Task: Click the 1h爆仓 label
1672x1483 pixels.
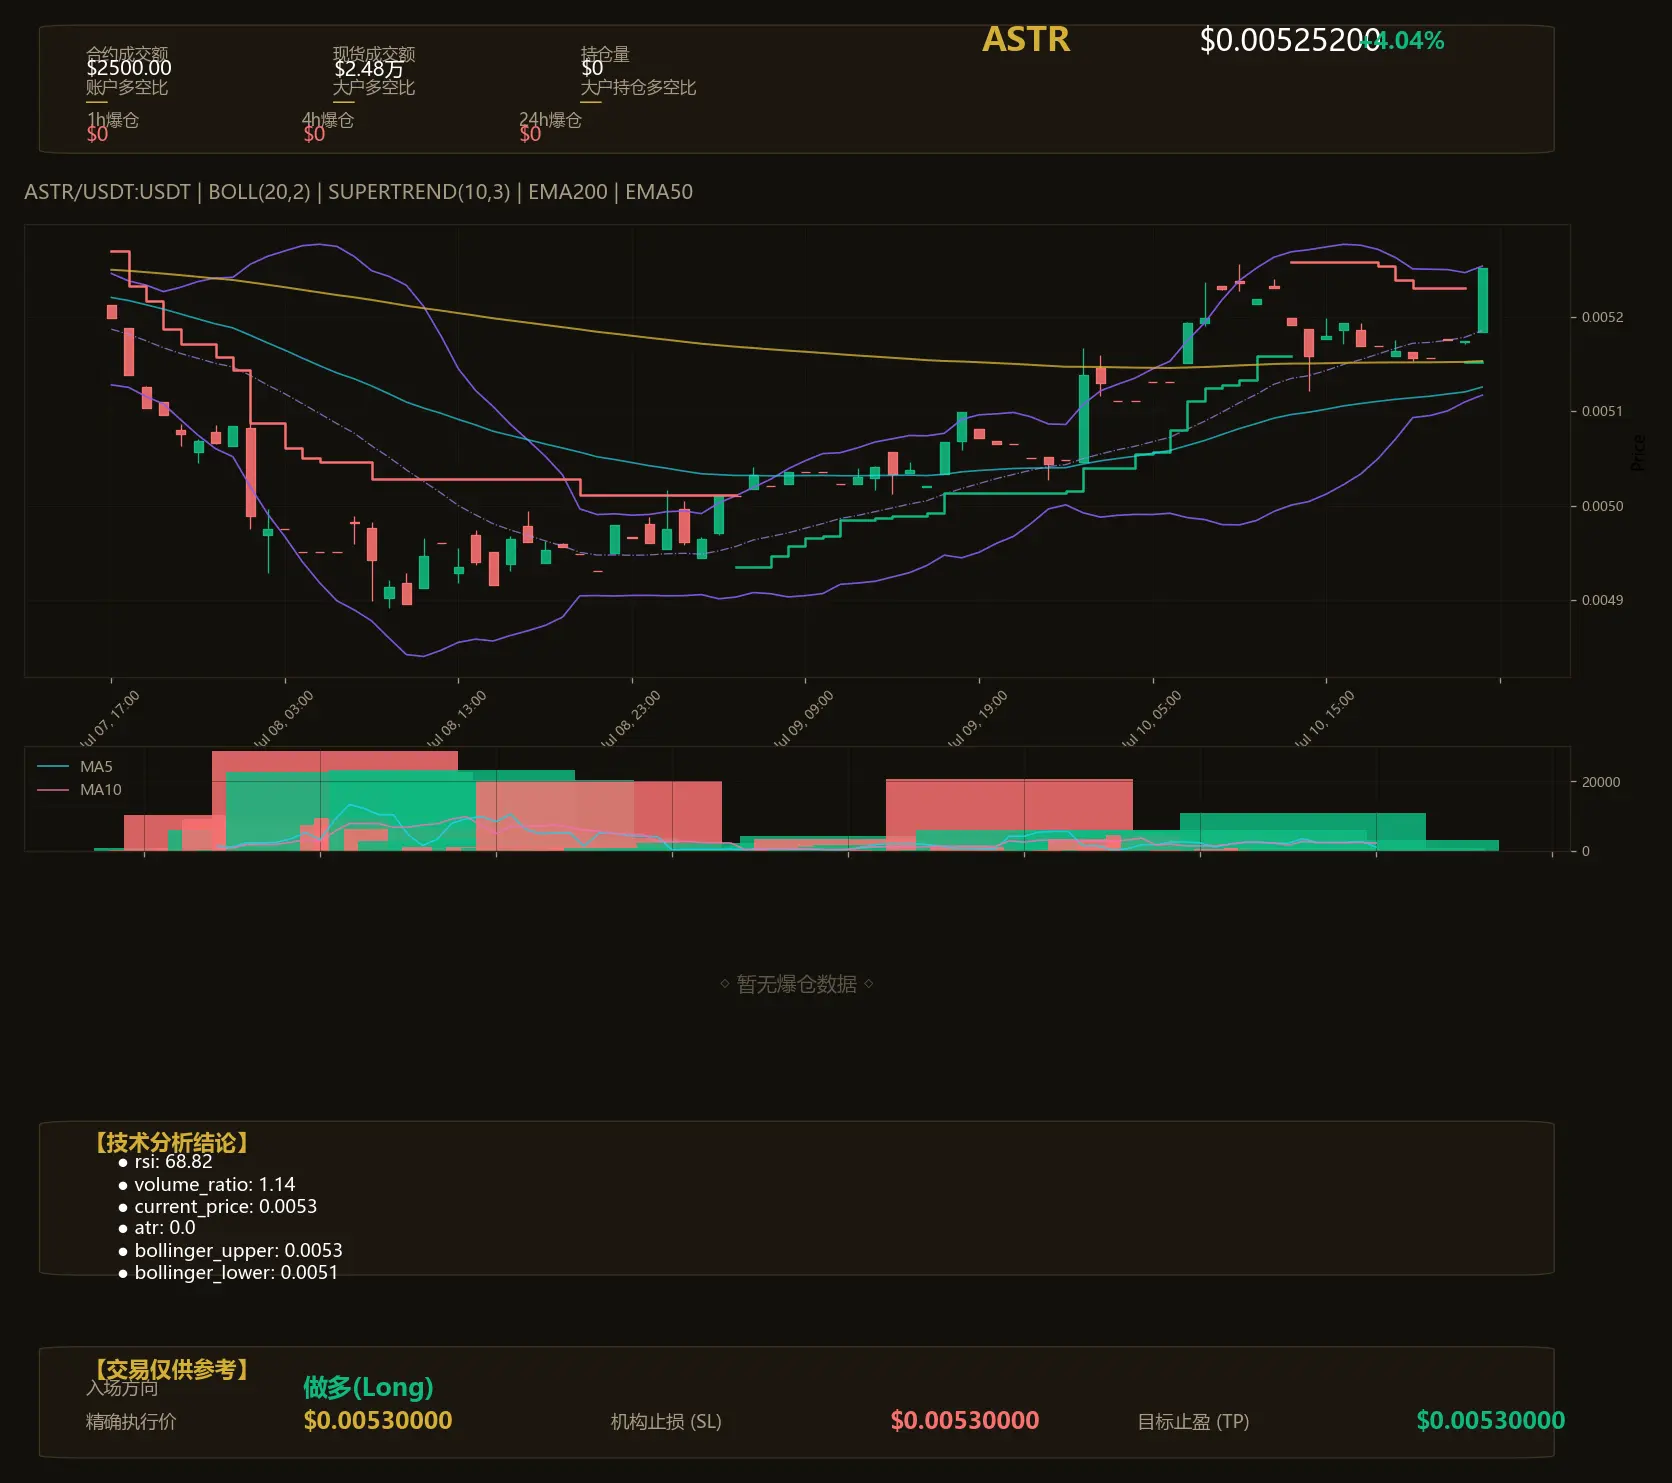Action: 113,119
